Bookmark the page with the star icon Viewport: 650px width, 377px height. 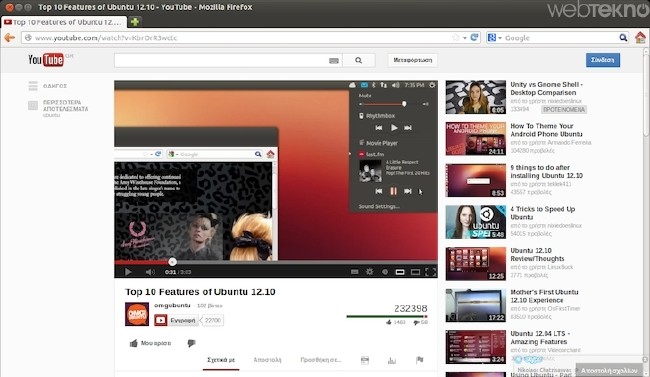tap(456, 37)
